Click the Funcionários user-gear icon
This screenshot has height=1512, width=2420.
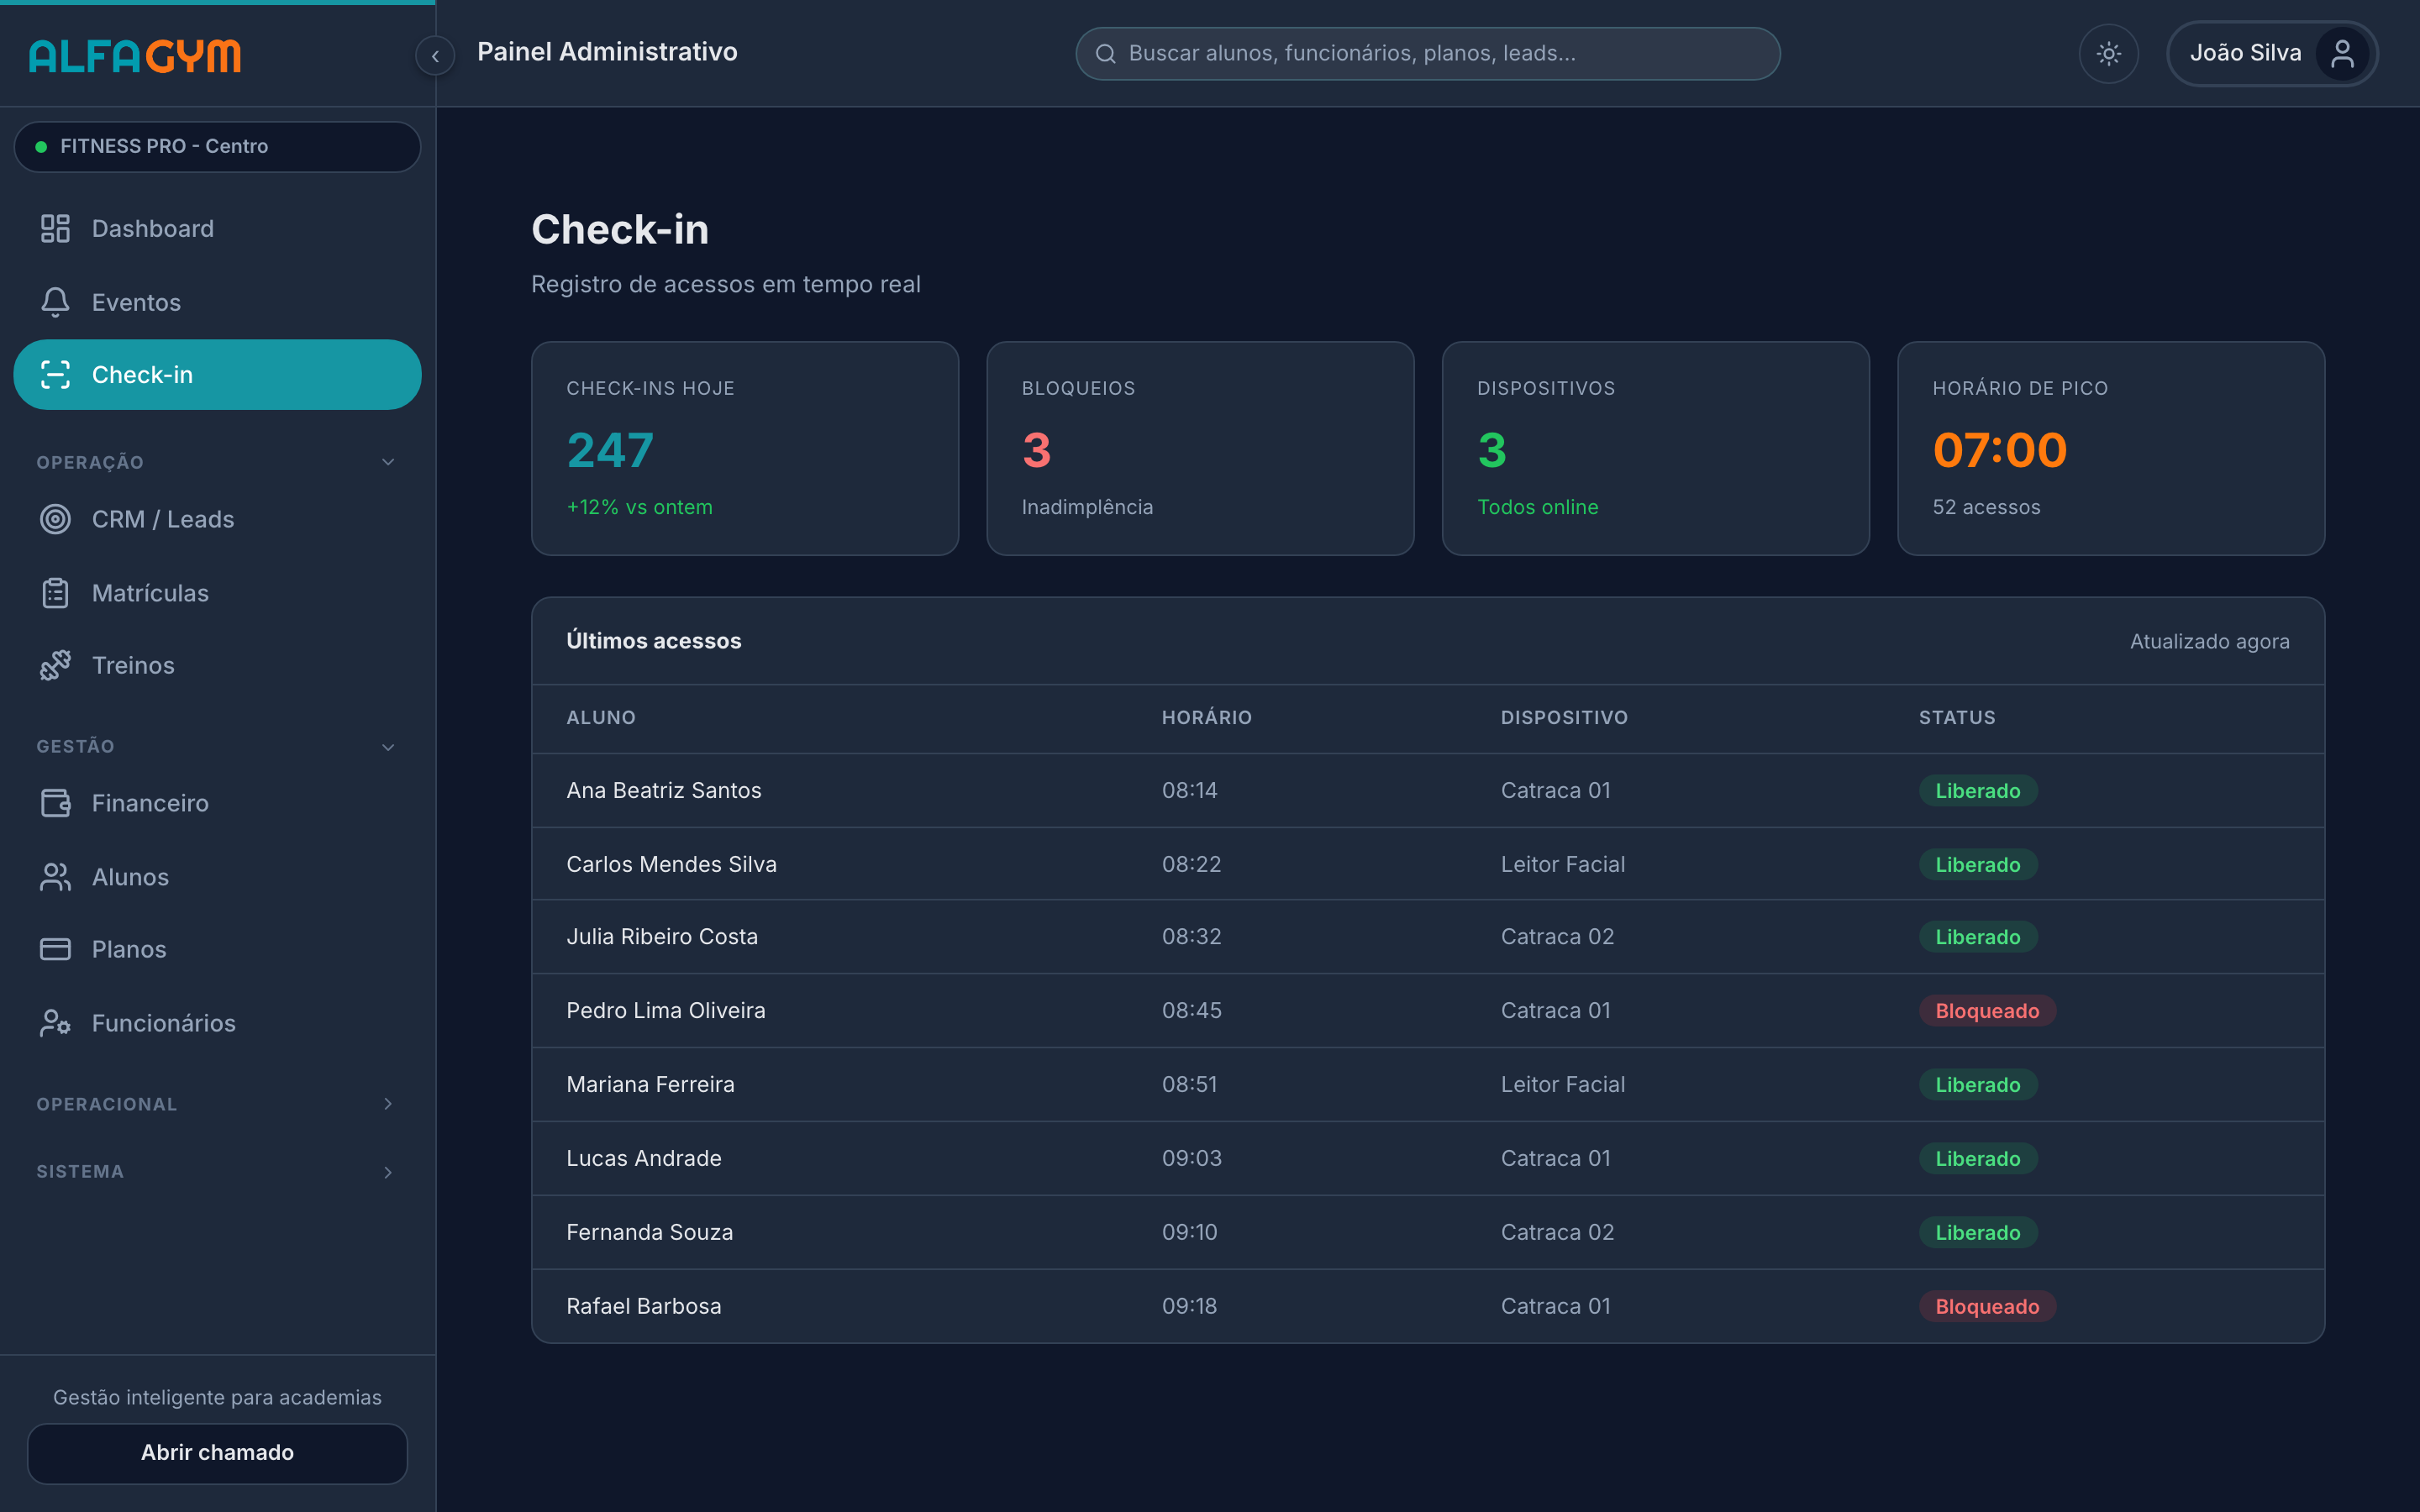click(x=55, y=1023)
